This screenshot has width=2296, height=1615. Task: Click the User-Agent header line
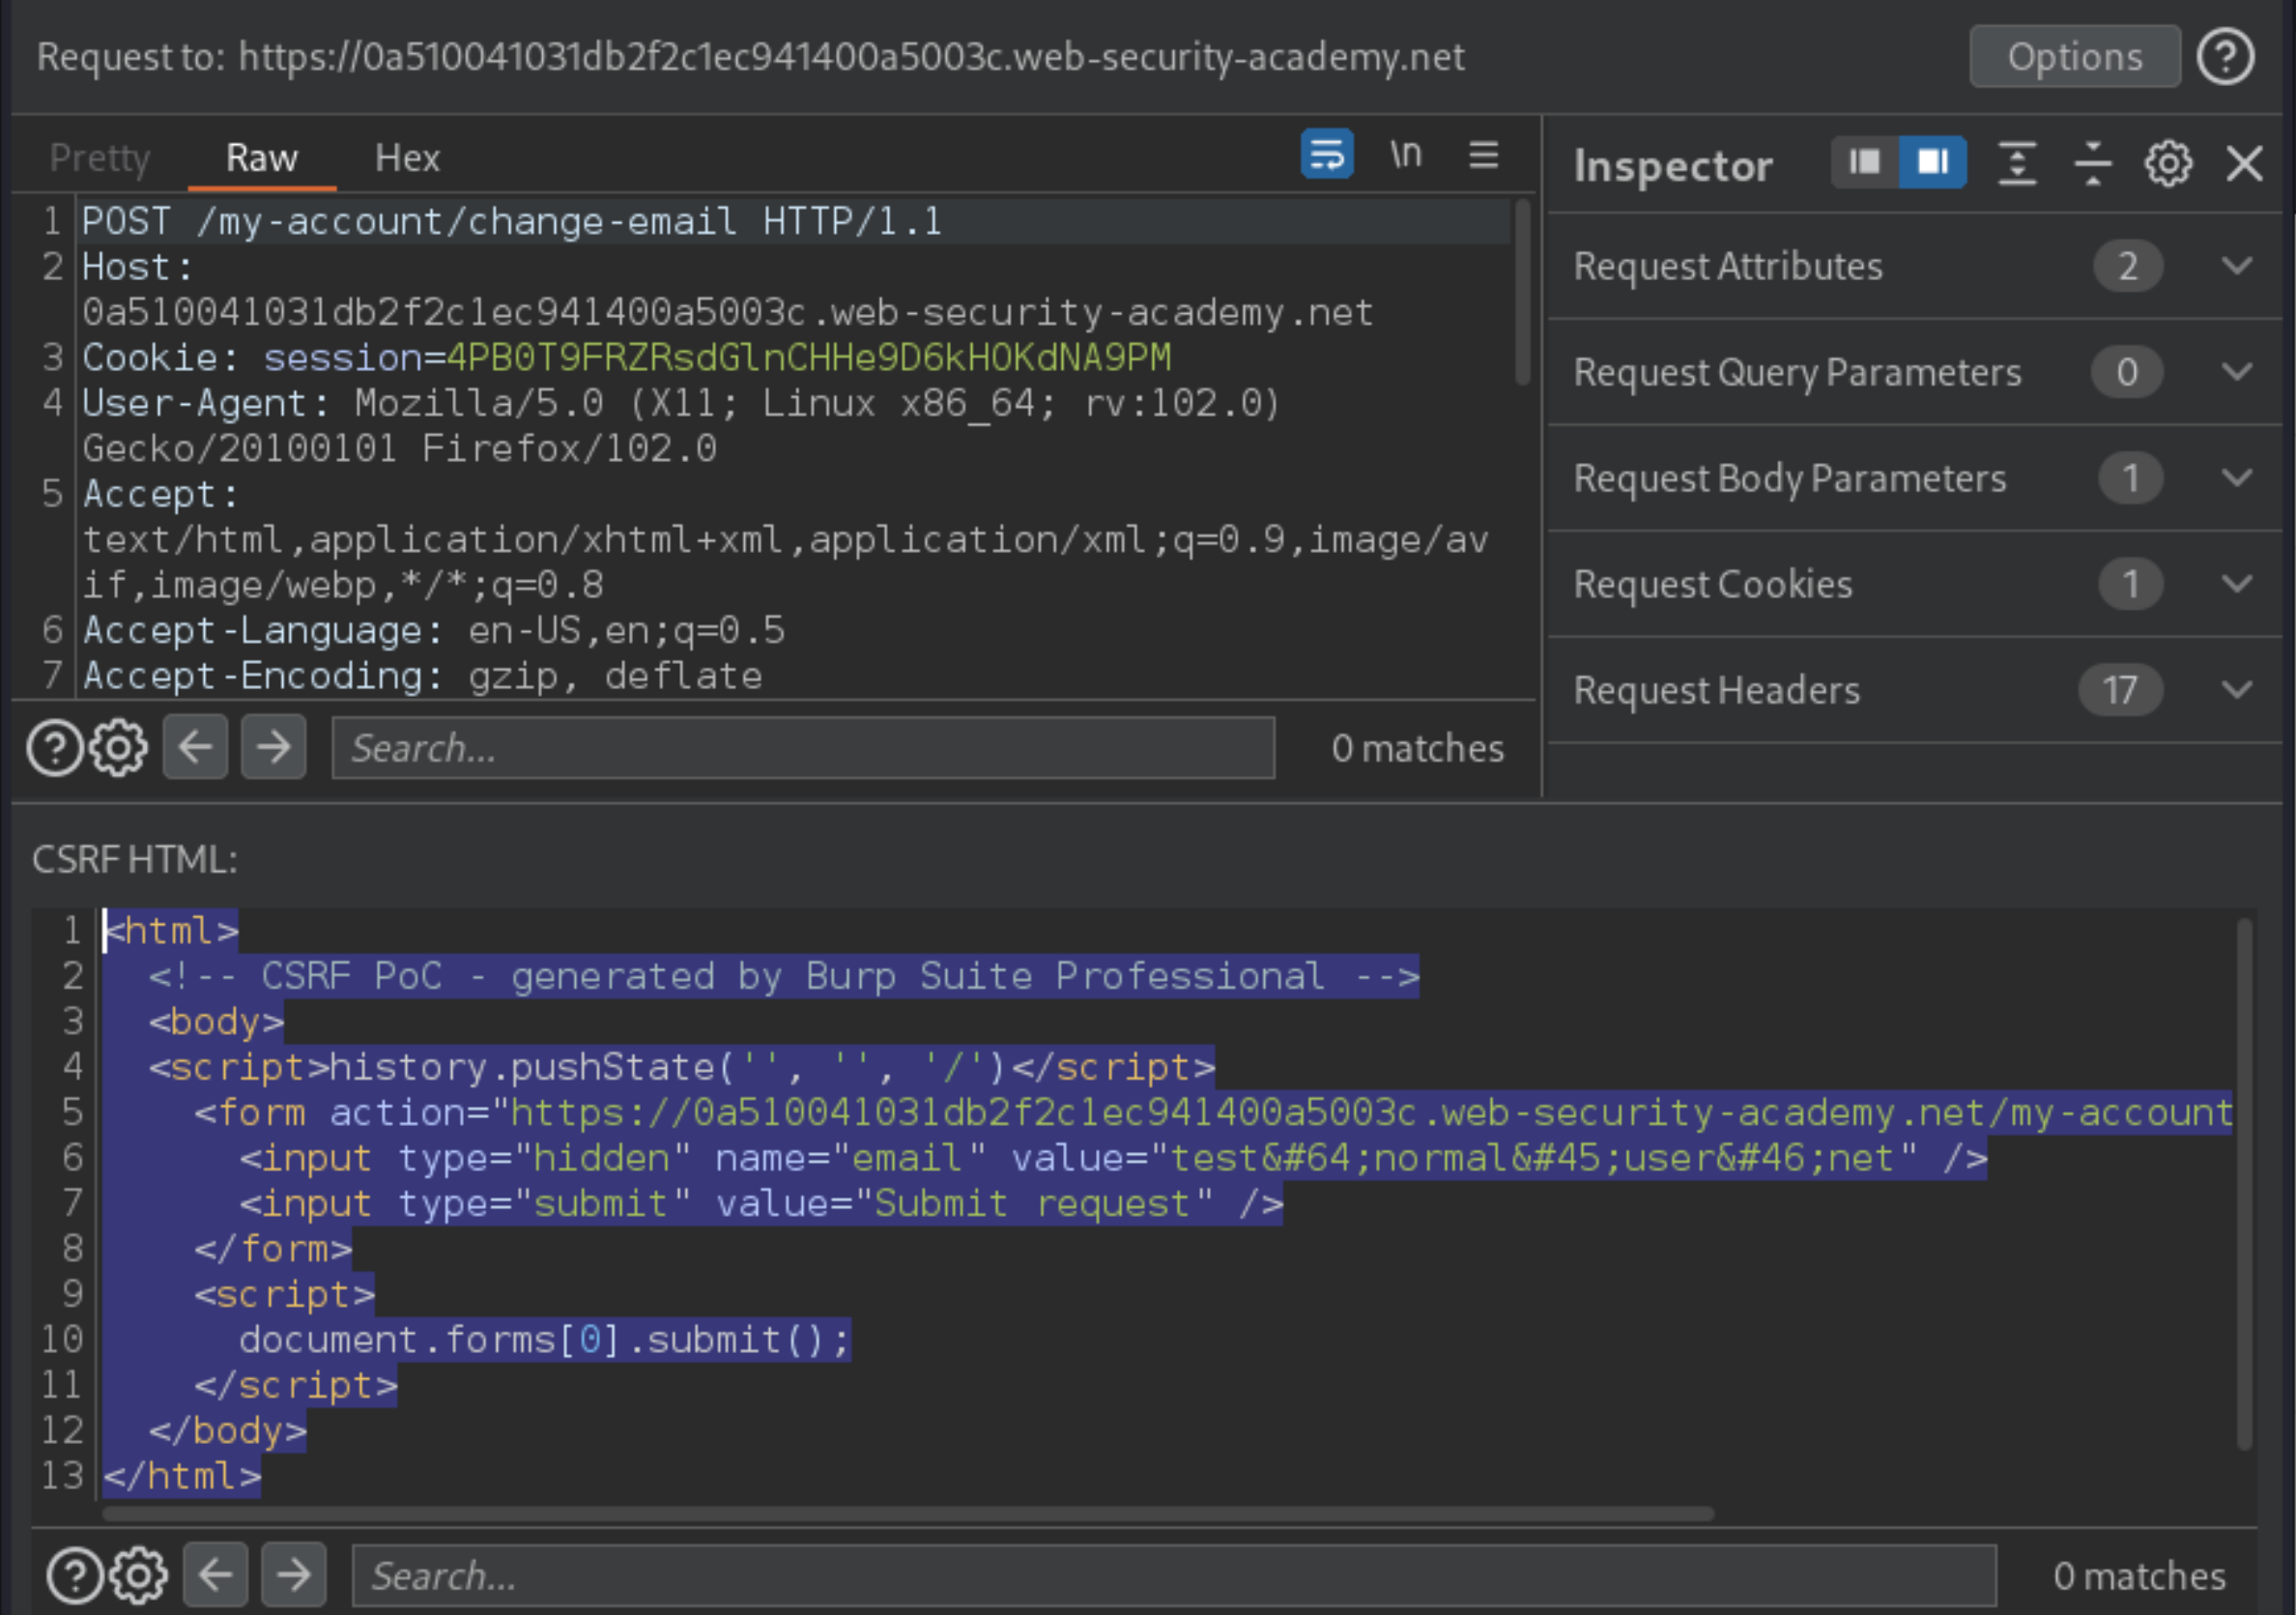point(681,426)
